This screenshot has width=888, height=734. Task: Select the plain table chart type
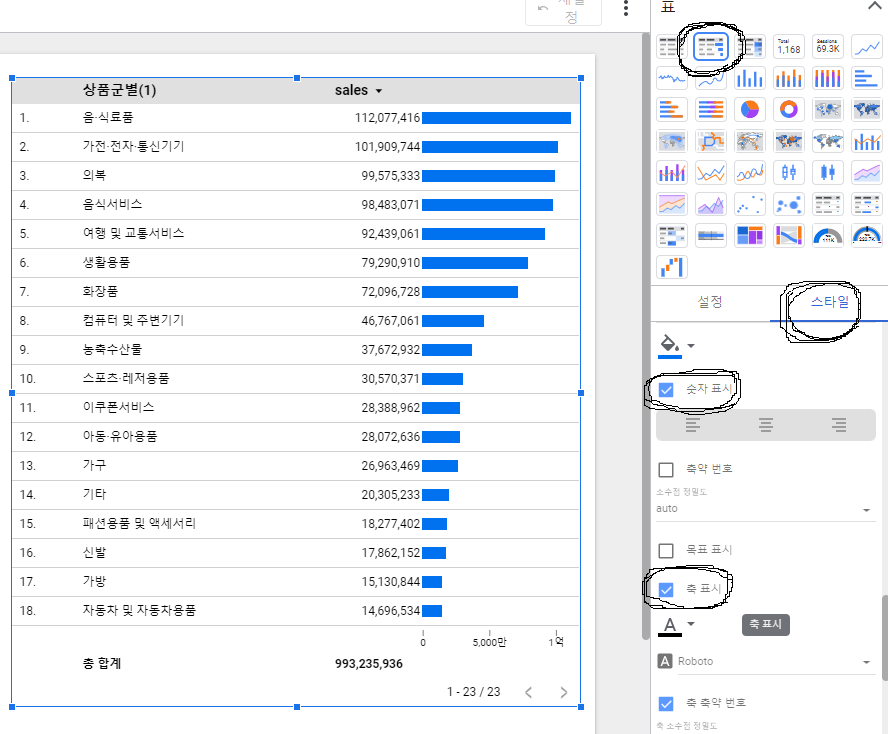(x=669, y=46)
